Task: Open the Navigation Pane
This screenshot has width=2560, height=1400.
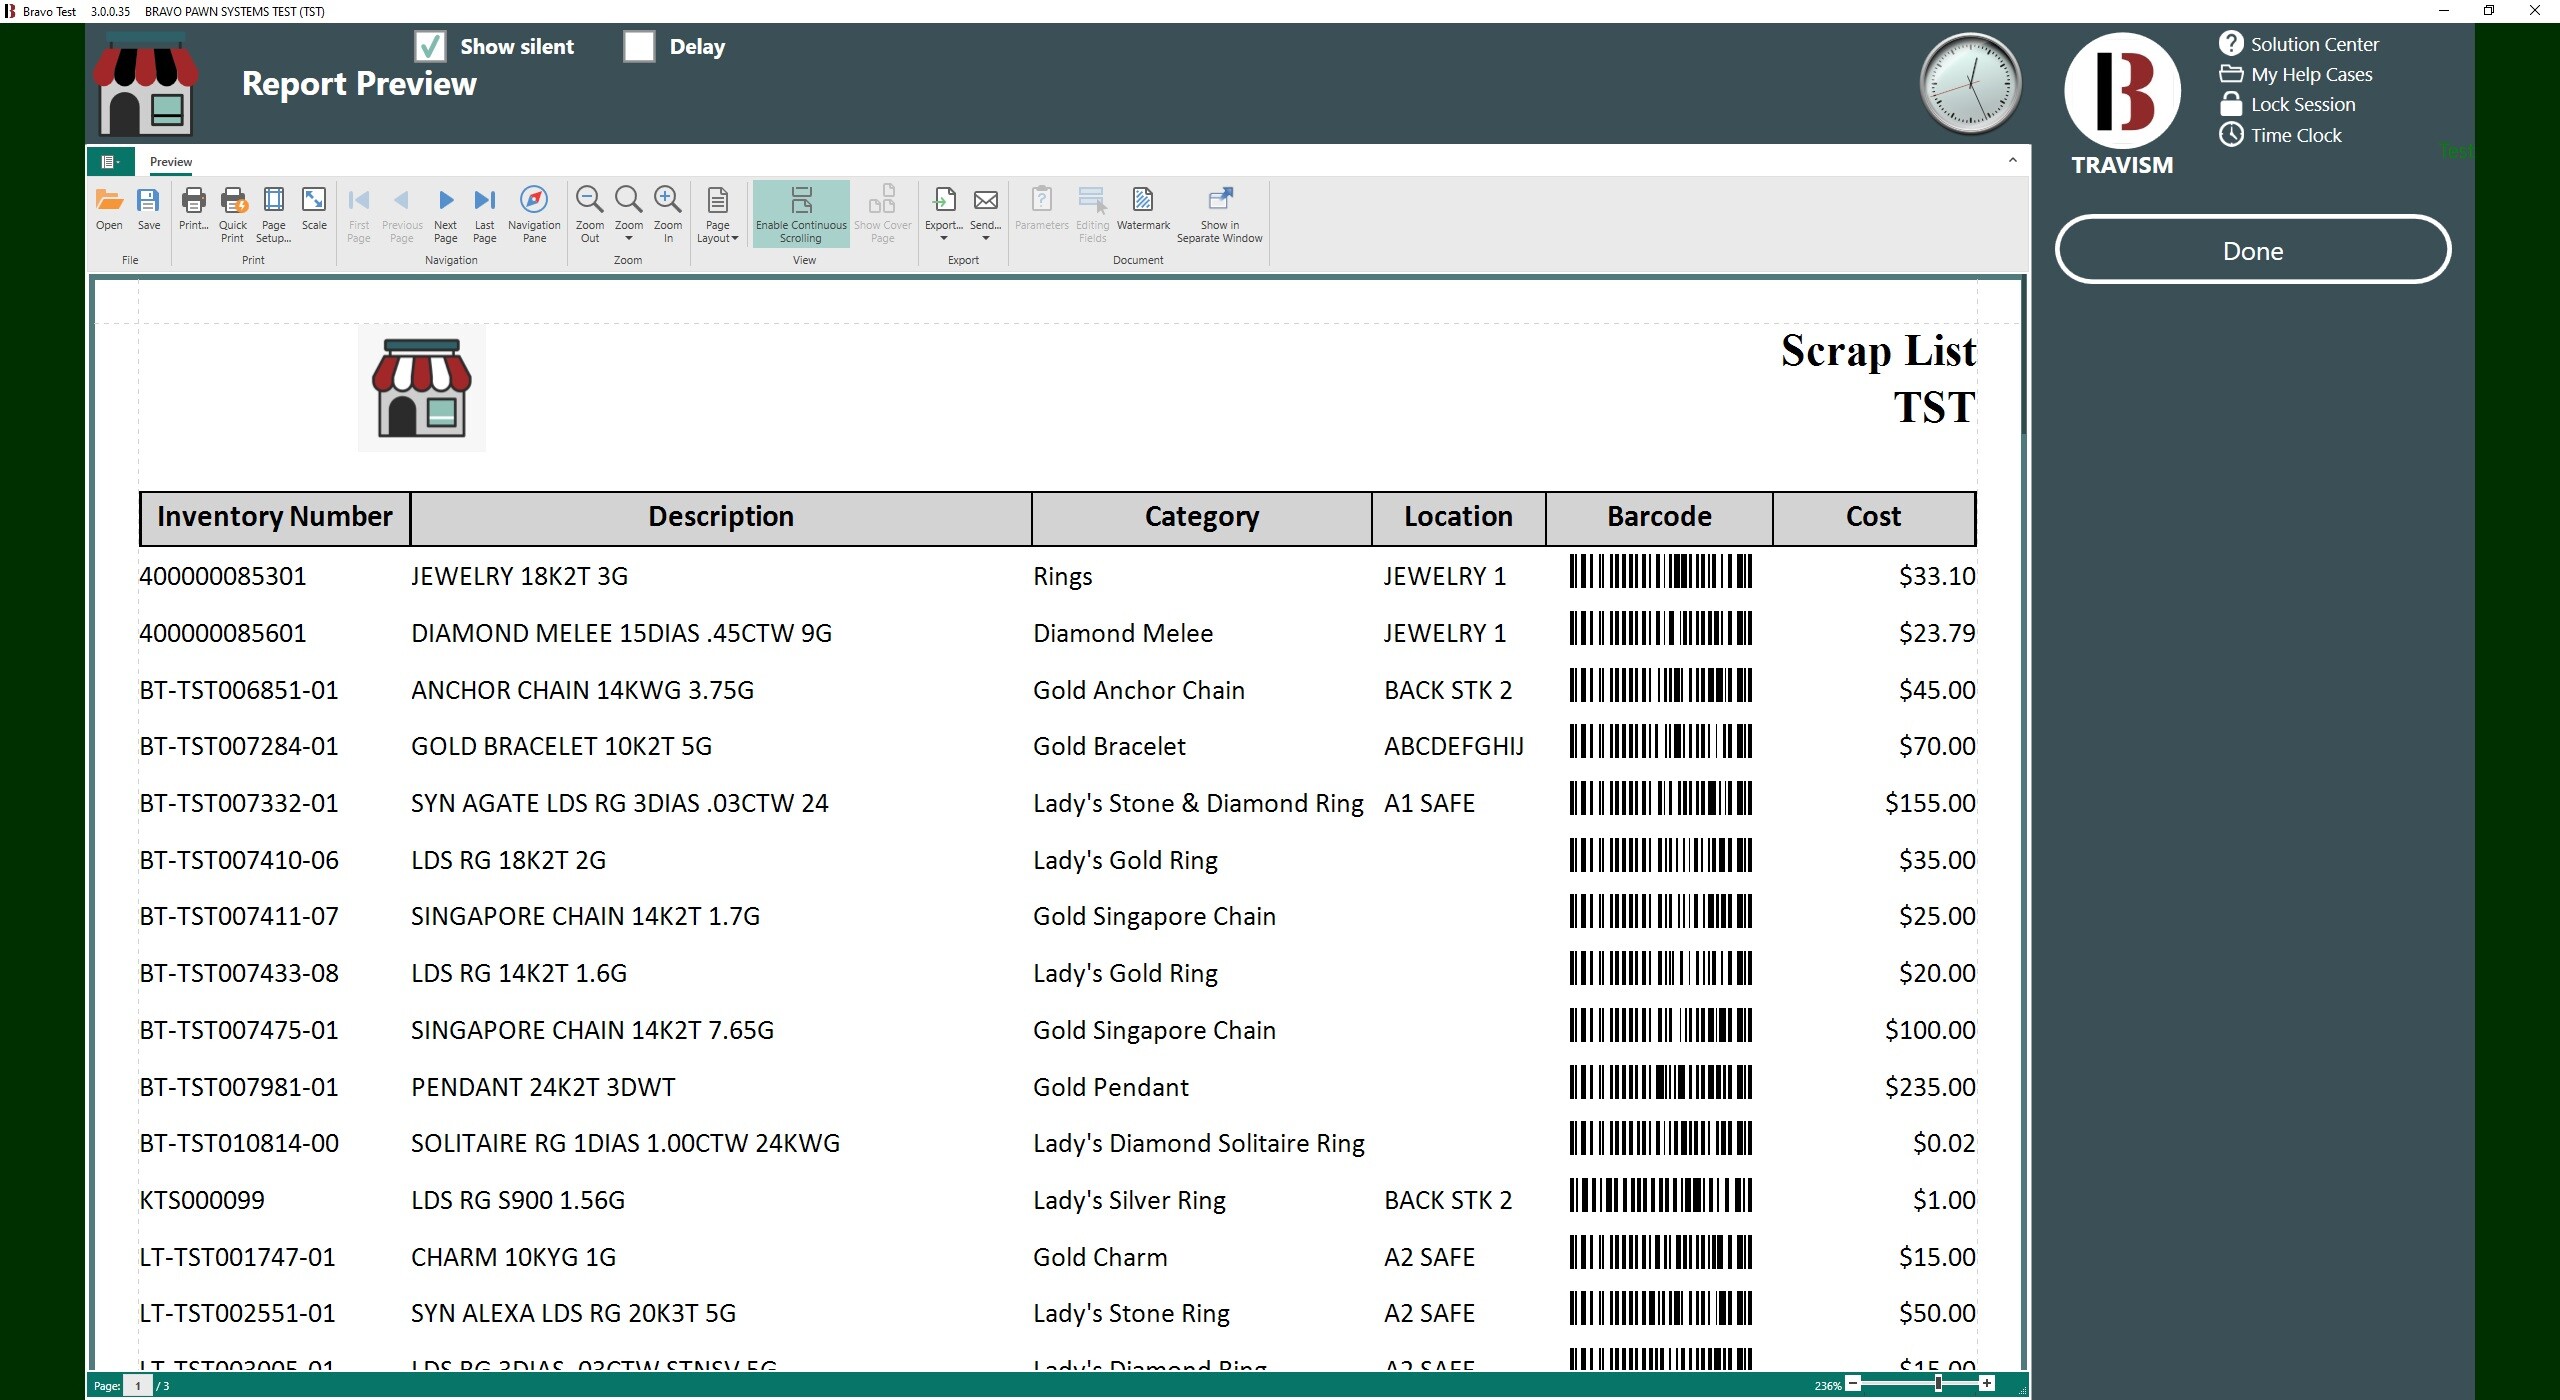Action: click(x=534, y=214)
